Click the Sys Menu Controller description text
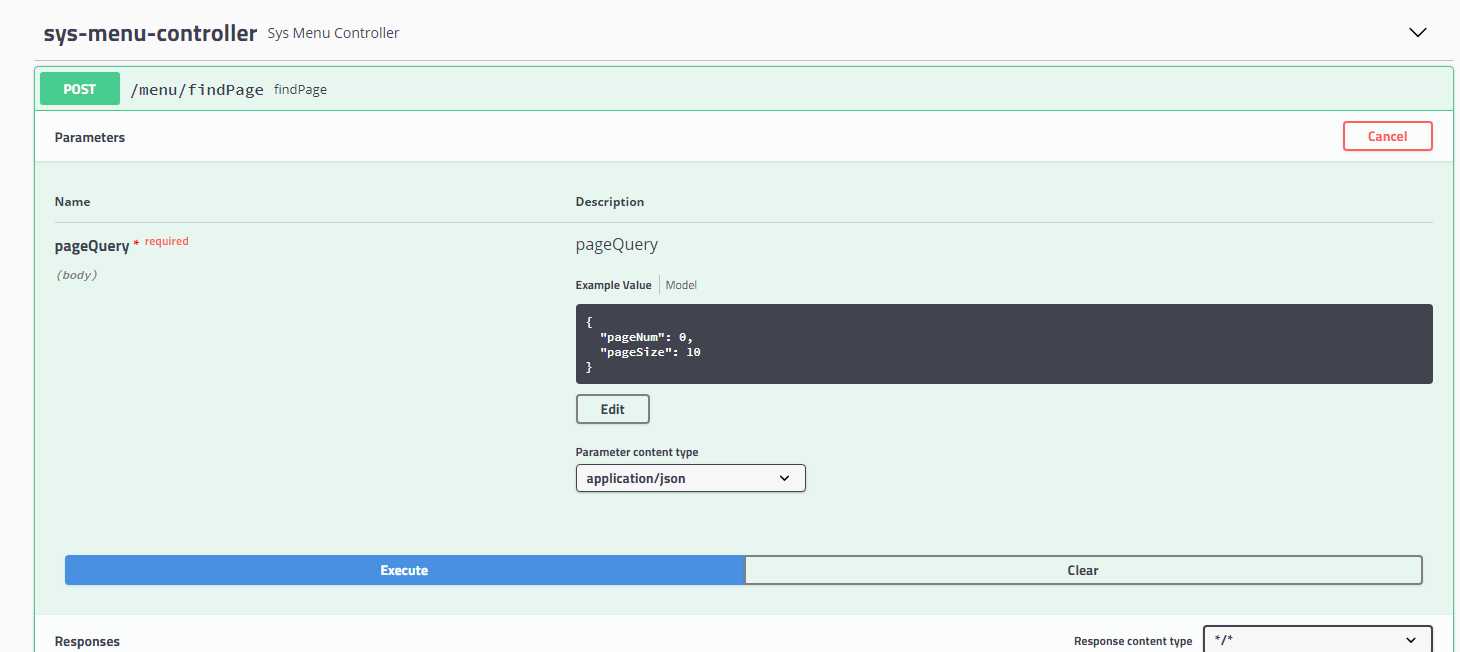Image resolution: width=1460 pixels, height=652 pixels. (333, 33)
